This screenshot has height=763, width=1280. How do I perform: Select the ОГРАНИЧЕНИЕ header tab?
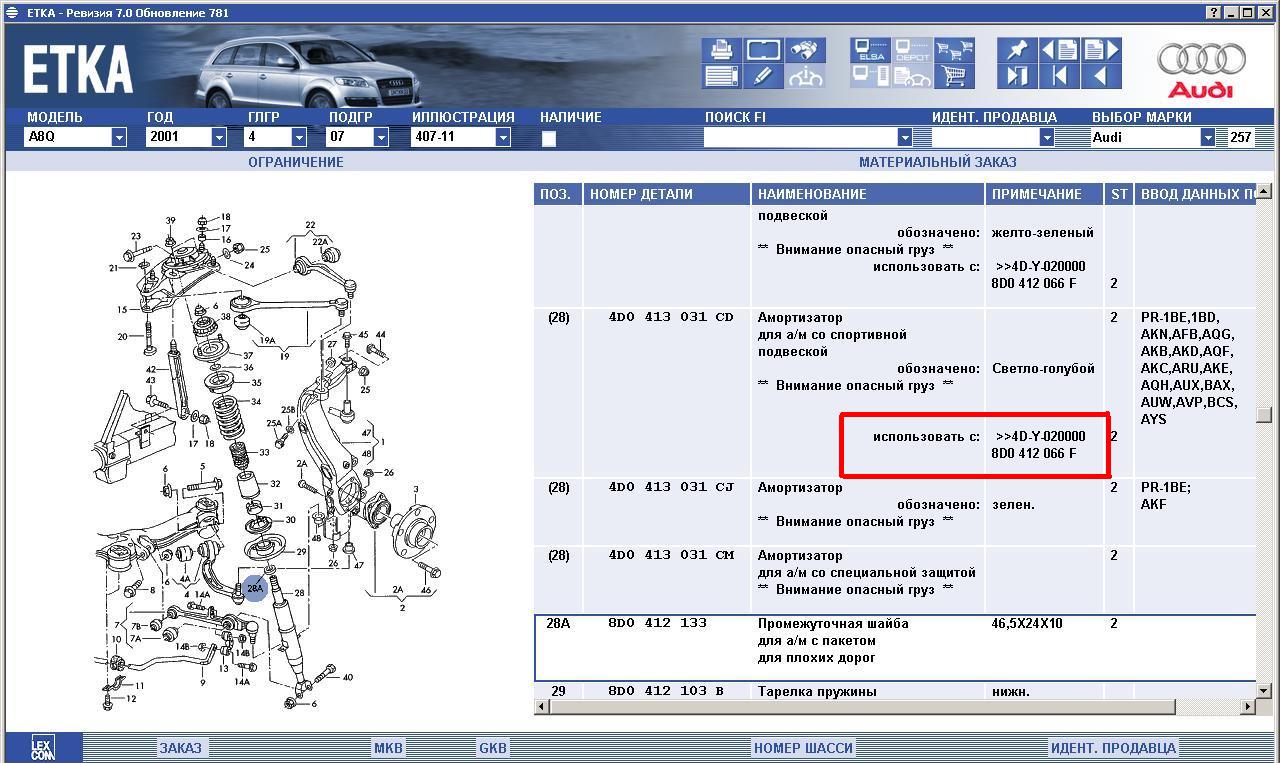point(295,162)
